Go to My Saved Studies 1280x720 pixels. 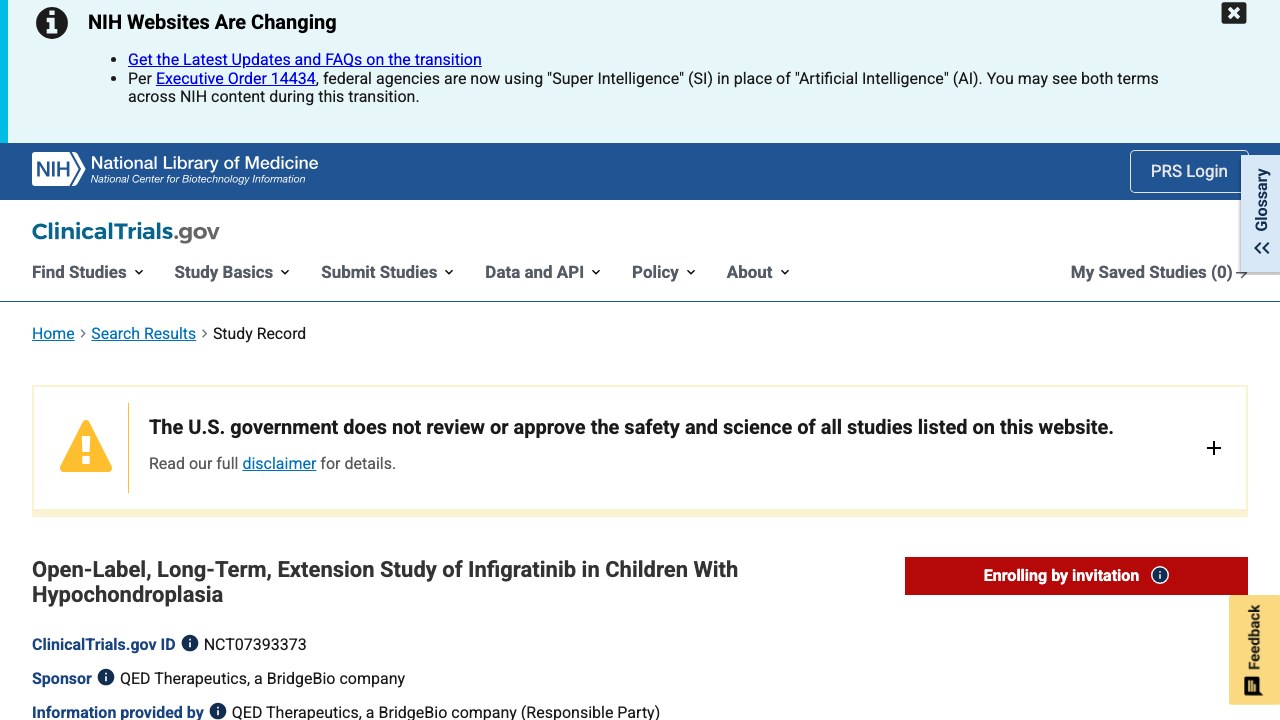[x=1159, y=272]
